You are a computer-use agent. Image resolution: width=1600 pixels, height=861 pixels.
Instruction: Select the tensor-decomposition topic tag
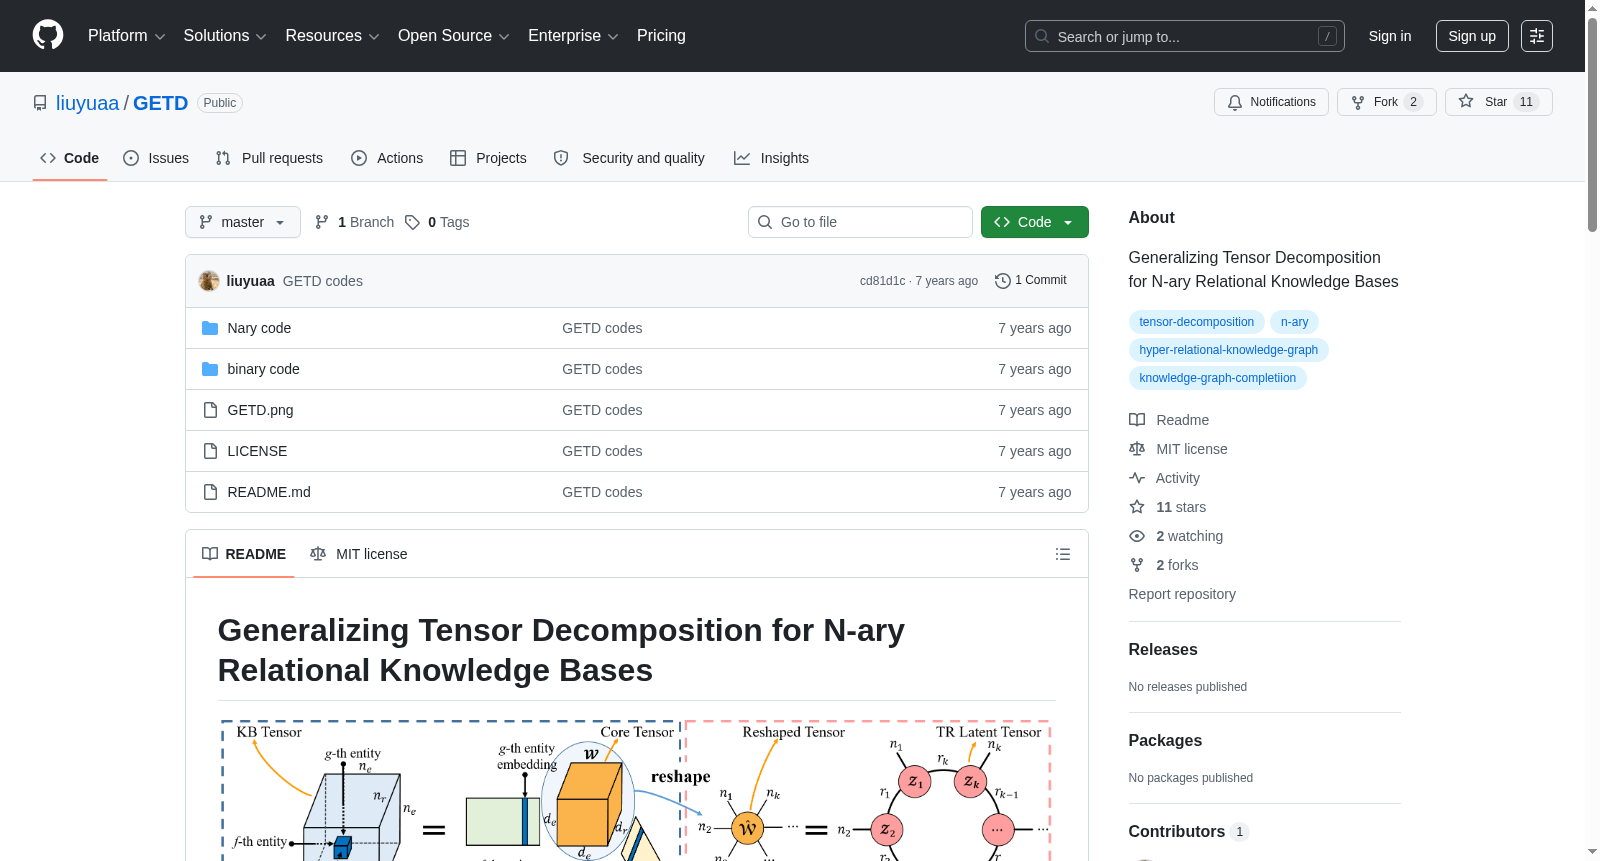1196,322
